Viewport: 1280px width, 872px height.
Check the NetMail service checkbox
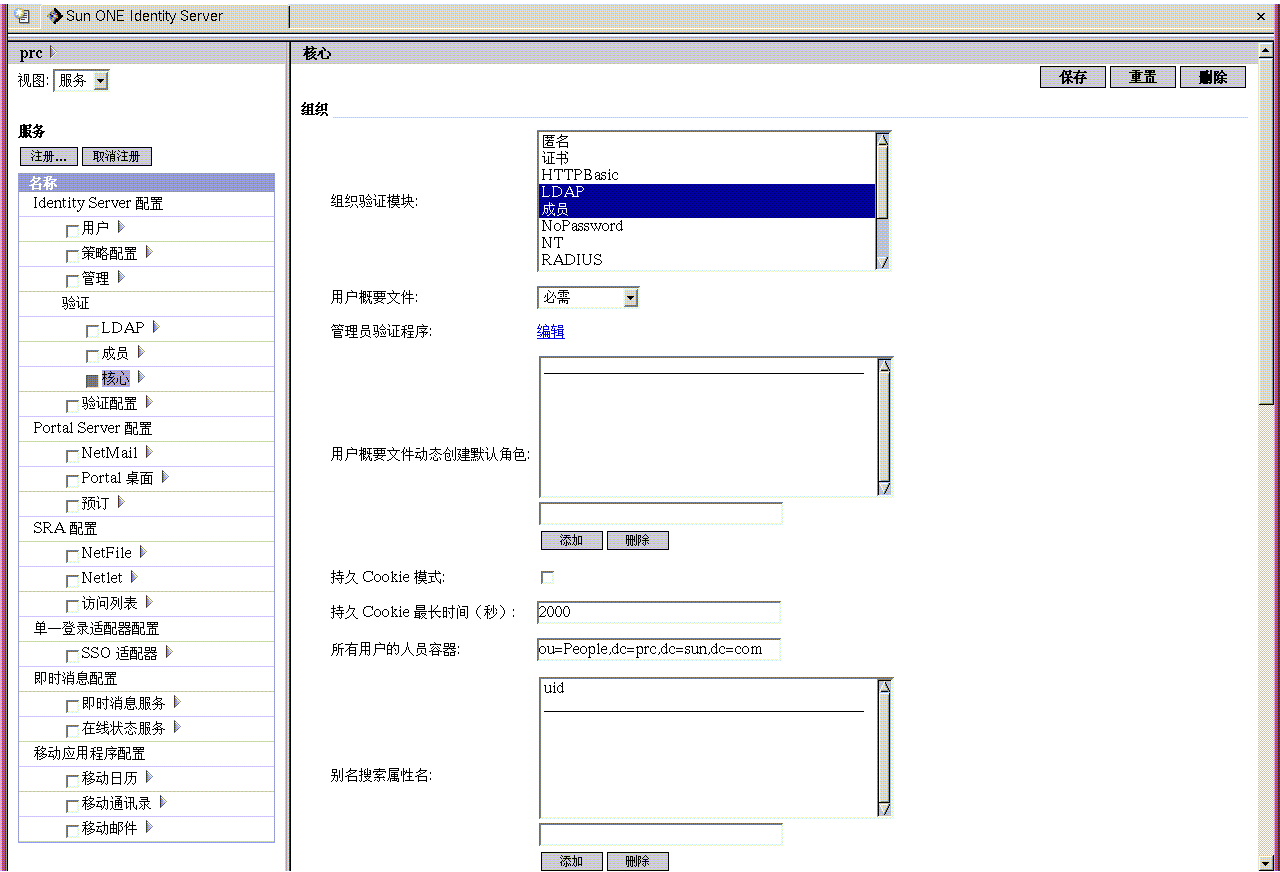pos(72,455)
